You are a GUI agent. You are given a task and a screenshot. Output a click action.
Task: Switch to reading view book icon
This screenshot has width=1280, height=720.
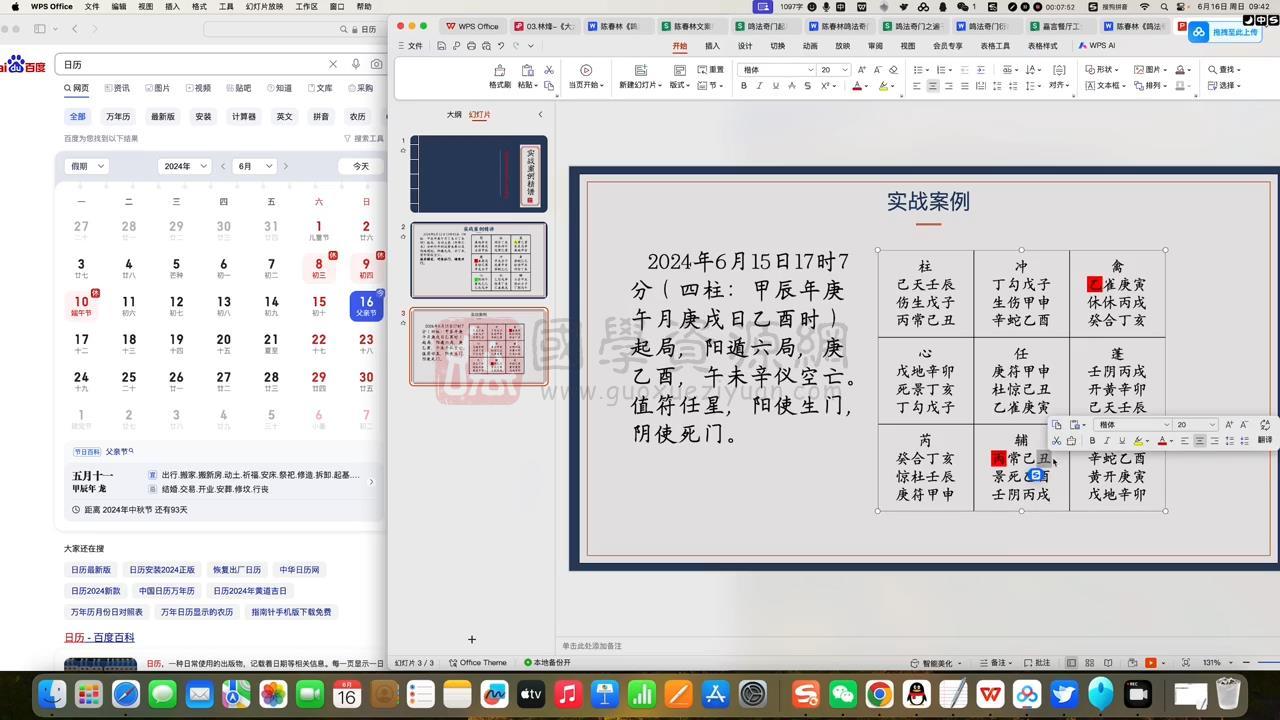(1108, 663)
